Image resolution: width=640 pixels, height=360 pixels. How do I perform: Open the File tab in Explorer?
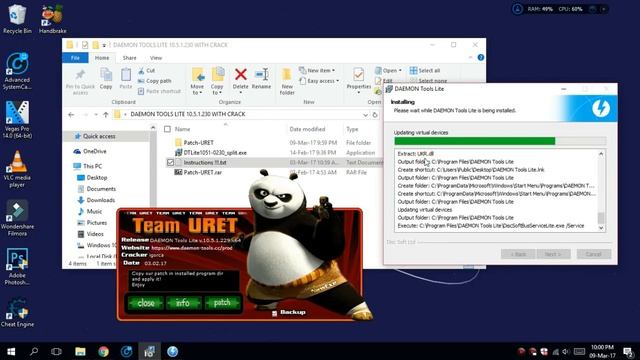[x=75, y=58]
